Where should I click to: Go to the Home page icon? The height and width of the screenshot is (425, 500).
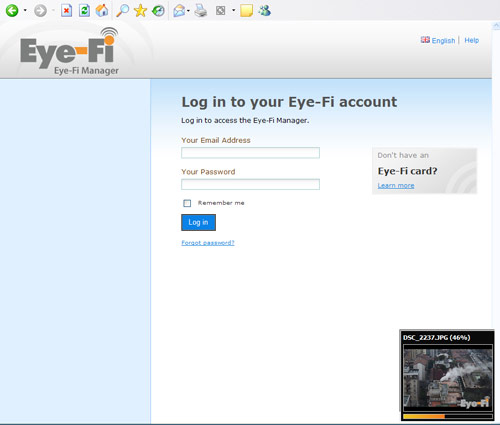tap(102, 11)
